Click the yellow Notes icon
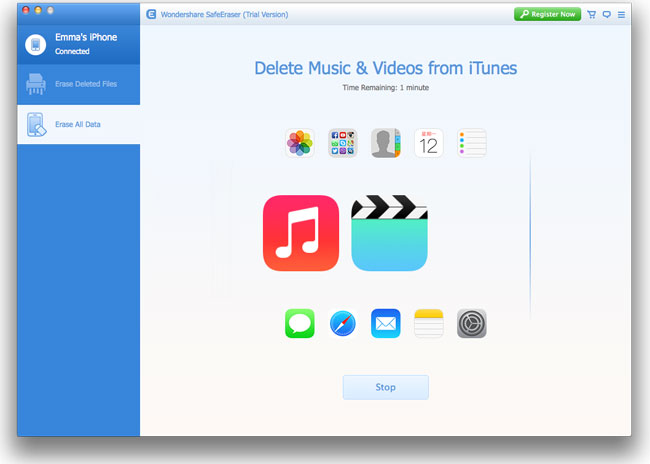 coord(429,323)
